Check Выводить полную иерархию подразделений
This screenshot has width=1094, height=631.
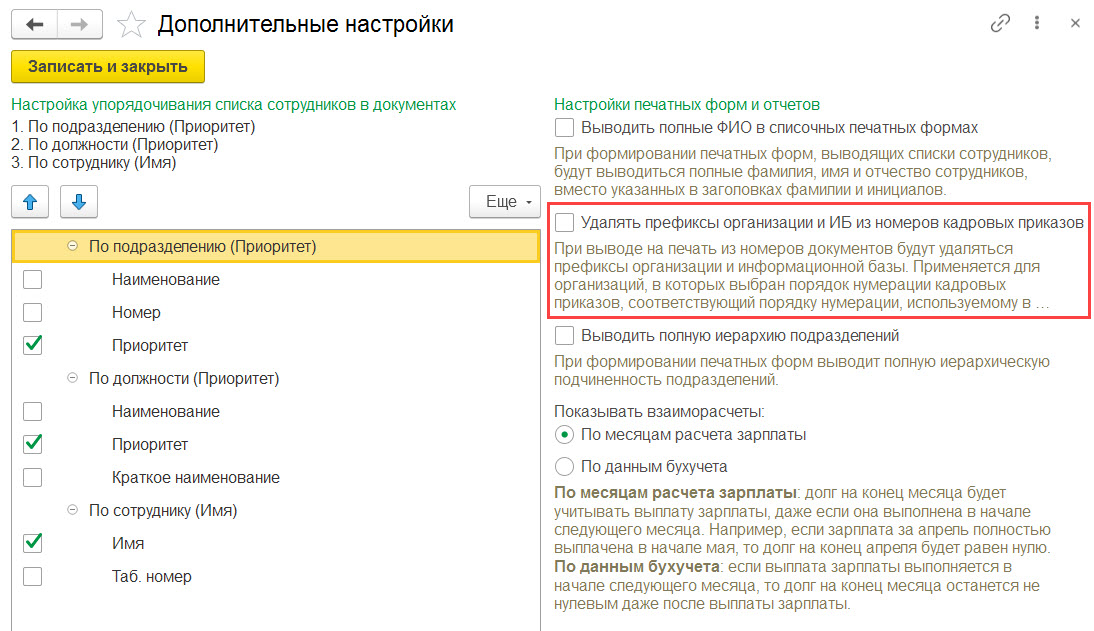(x=564, y=336)
